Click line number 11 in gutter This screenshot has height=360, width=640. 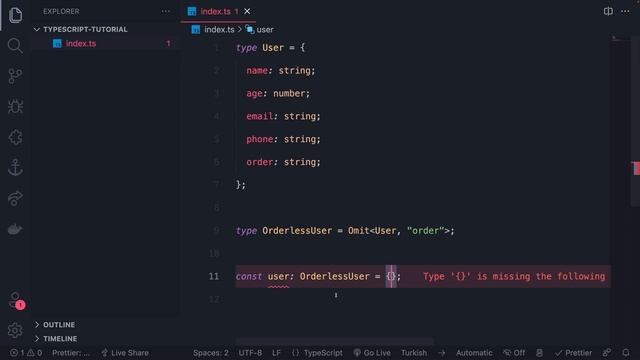pyautogui.click(x=214, y=276)
